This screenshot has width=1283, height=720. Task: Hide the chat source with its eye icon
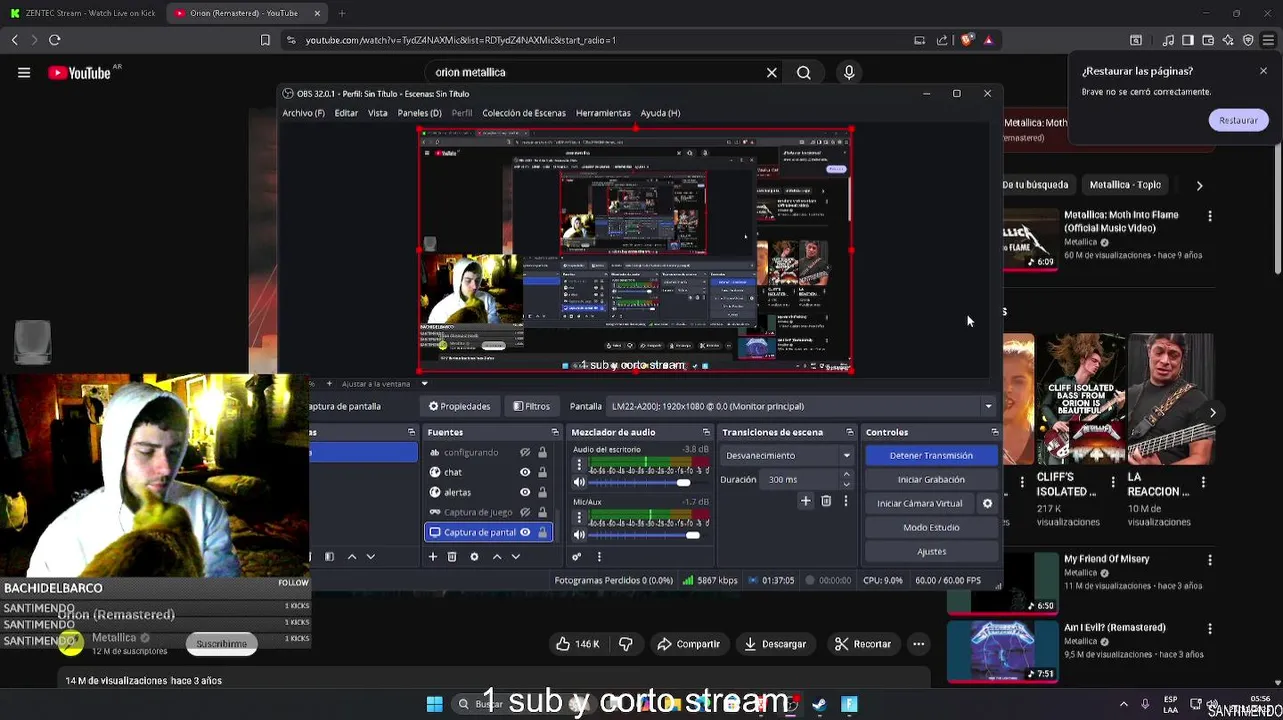[x=525, y=472]
